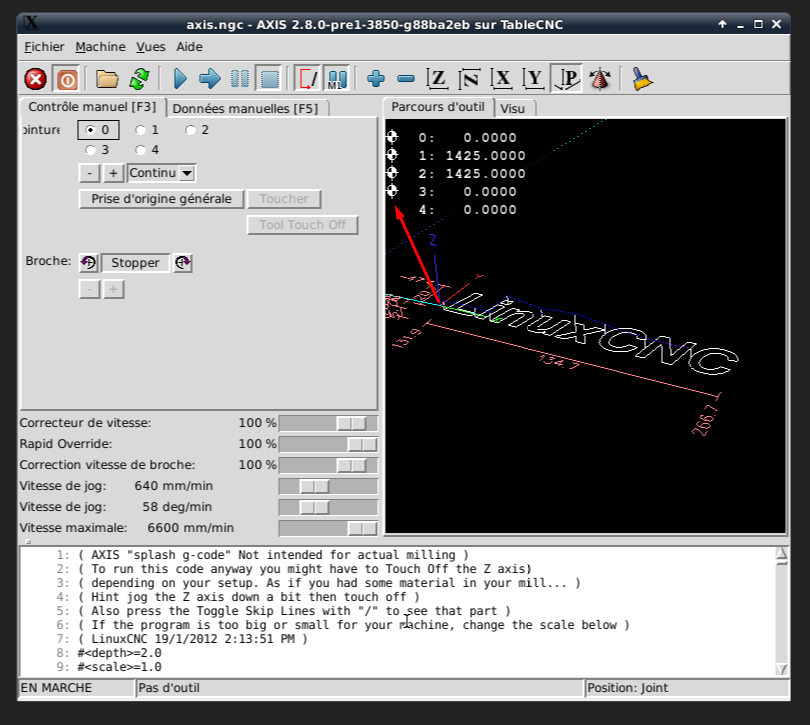Reload the current file
Image resolution: width=810 pixels, height=725 pixels.
pyautogui.click(x=139, y=79)
